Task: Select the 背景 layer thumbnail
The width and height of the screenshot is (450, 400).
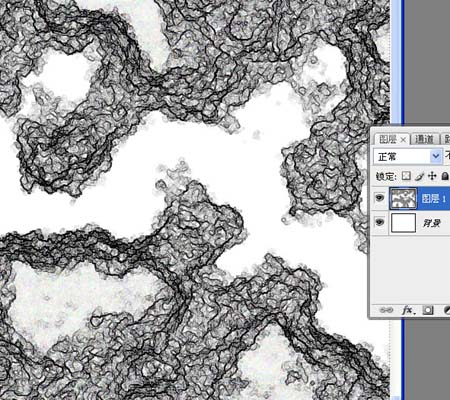Action: [x=403, y=223]
